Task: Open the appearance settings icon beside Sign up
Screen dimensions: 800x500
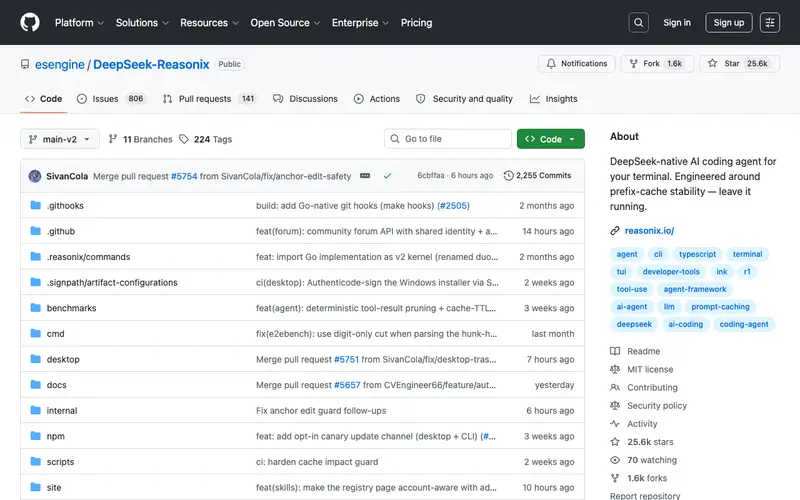Action: coord(769,22)
